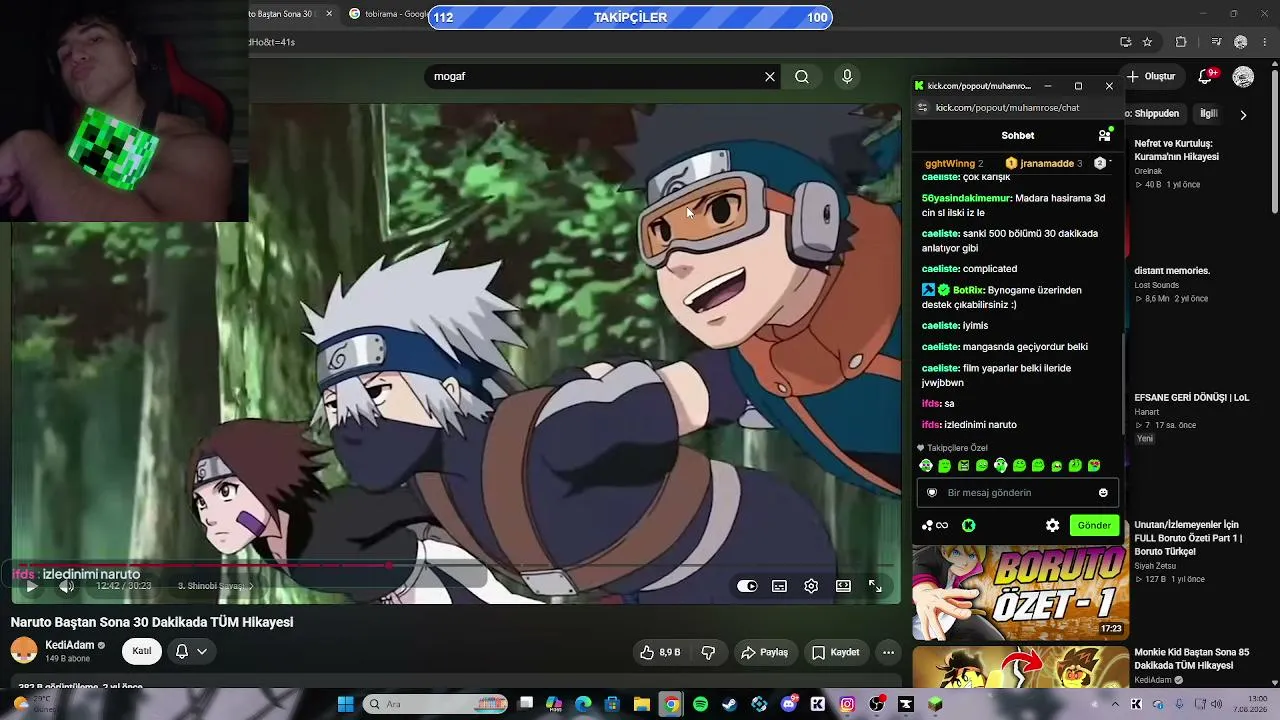Dislike the video with thumbs-down
1280x720 pixels.
click(x=708, y=652)
